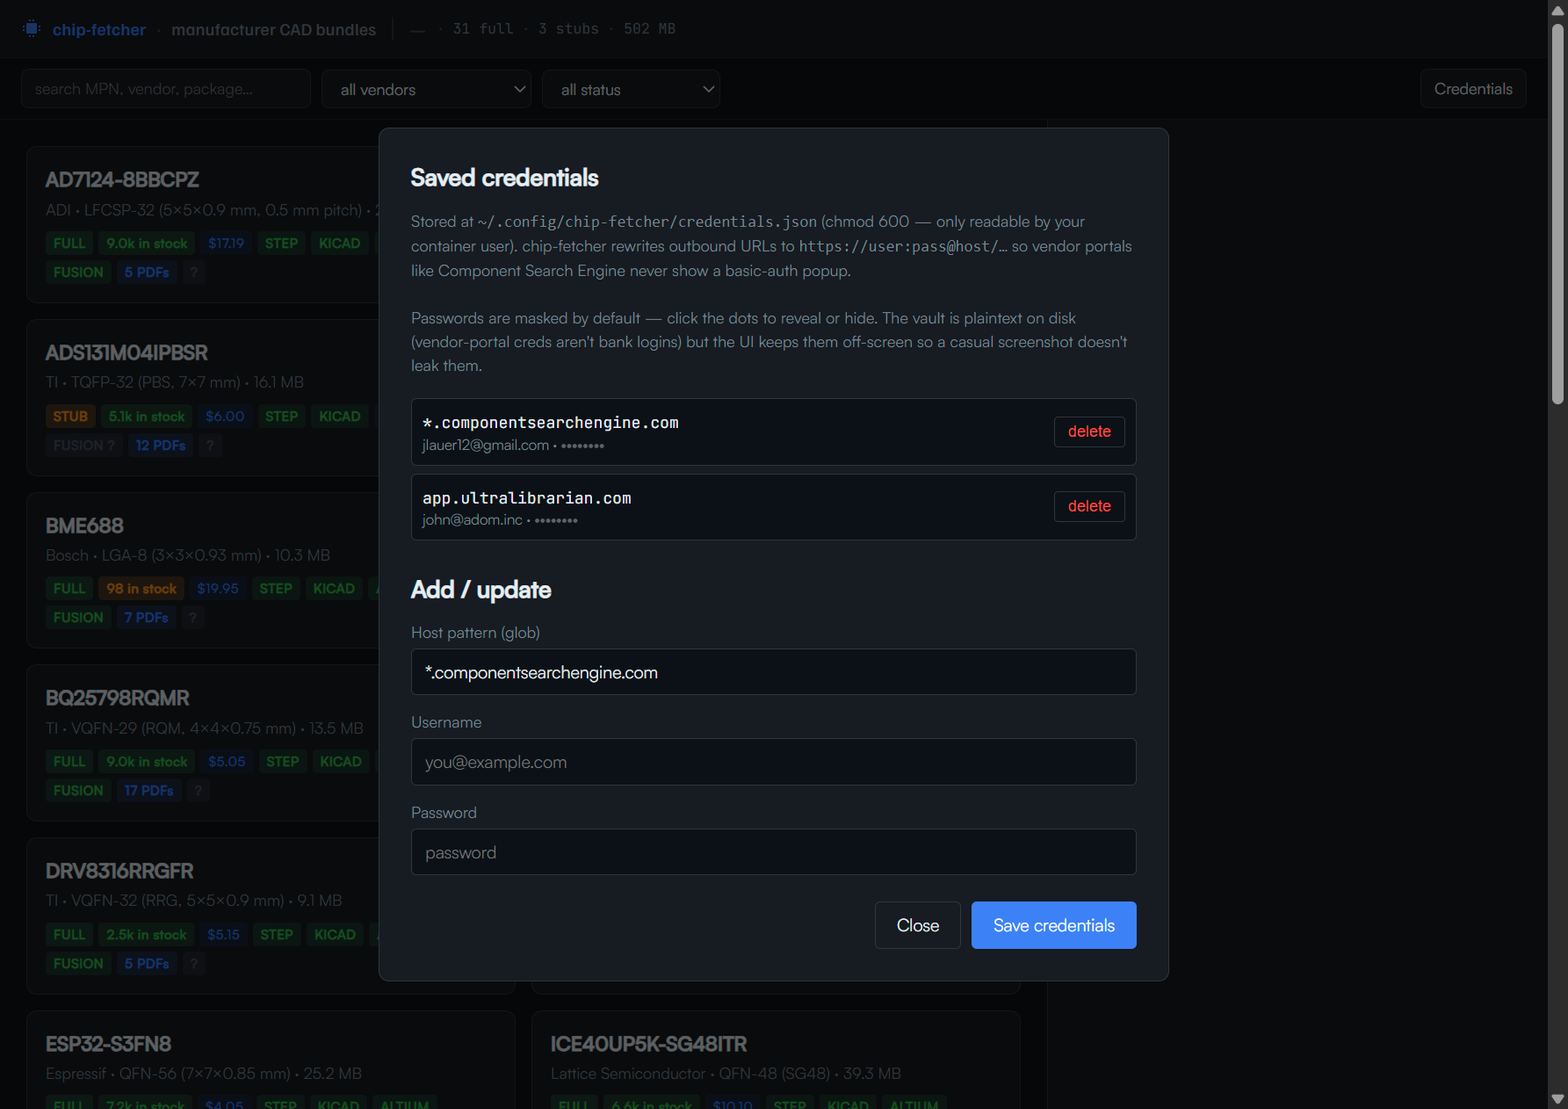Screen dimensions: 1568x1109
Task: Click the chip-fetcher chip logo icon
Action: [x=32, y=29]
